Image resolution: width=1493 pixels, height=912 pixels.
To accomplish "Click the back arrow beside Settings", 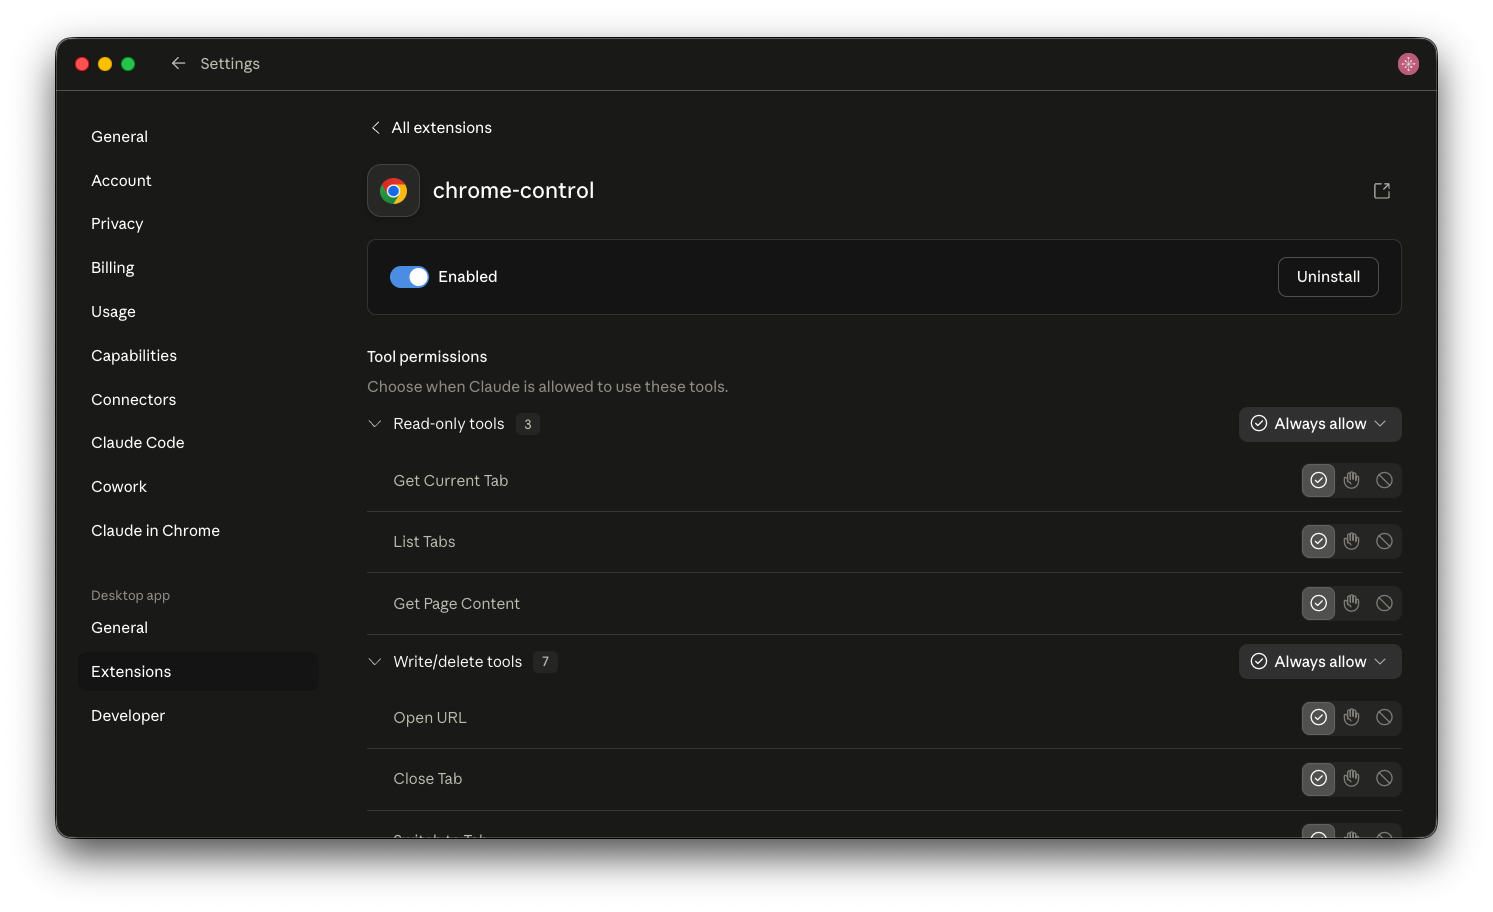I will (178, 63).
